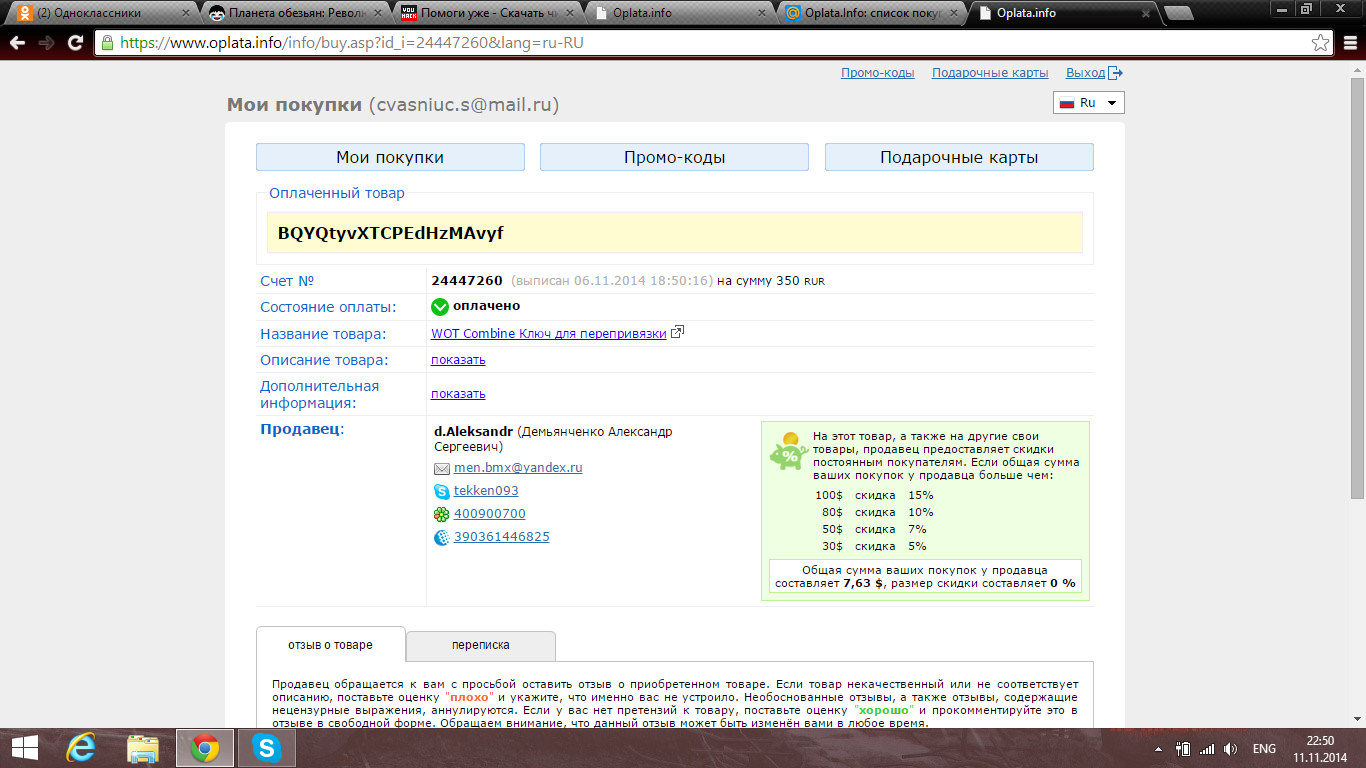1366x768 pixels.
Task: Open the Ru language dropdown
Action: 1089,103
